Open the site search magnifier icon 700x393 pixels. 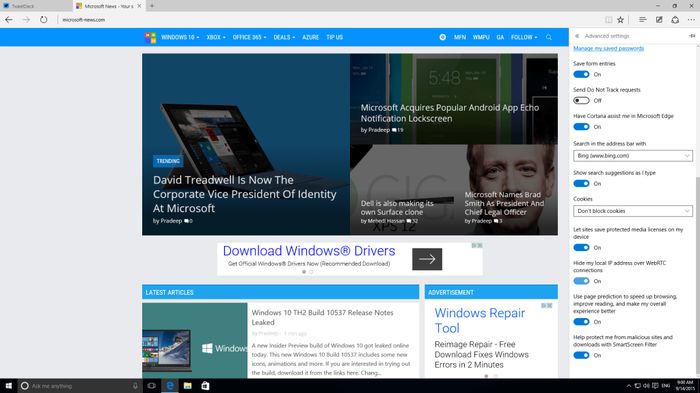pyautogui.click(x=549, y=38)
